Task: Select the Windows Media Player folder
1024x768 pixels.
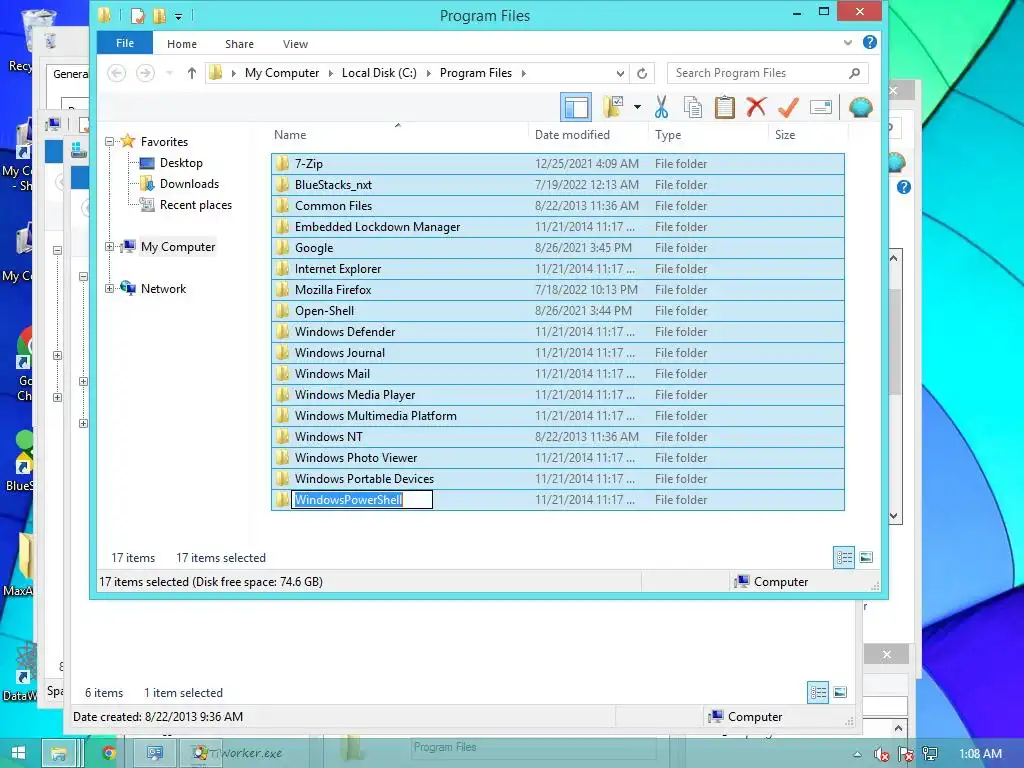Action: [558, 394]
